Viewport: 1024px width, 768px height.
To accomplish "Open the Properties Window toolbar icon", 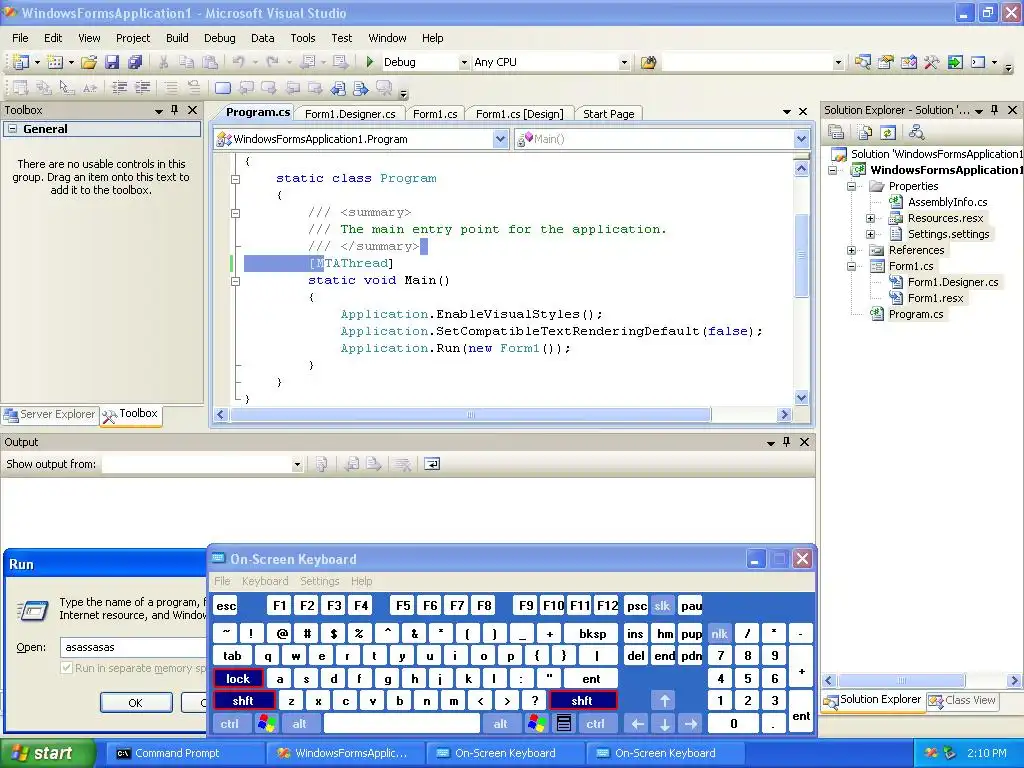I will [x=886, y=62].
